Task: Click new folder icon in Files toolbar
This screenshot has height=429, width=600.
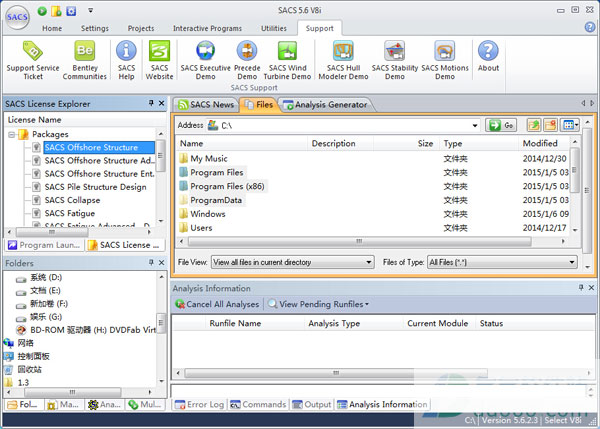Action: click(x=550, y=125)
